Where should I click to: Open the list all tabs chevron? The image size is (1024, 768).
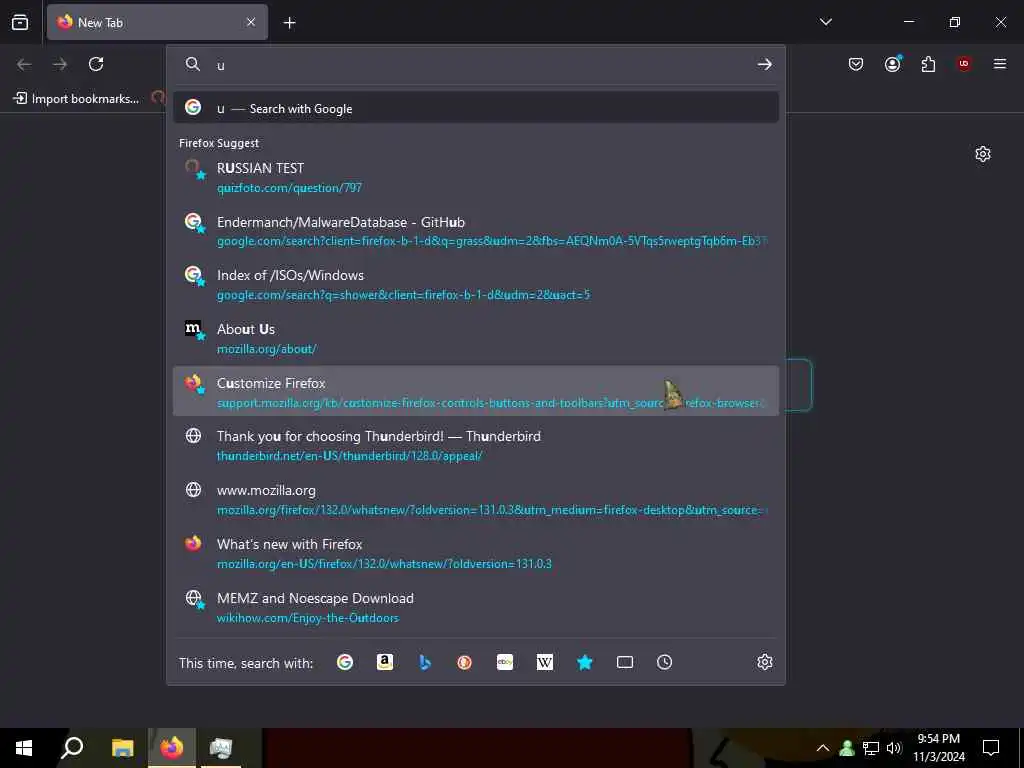tap(825, 22)
